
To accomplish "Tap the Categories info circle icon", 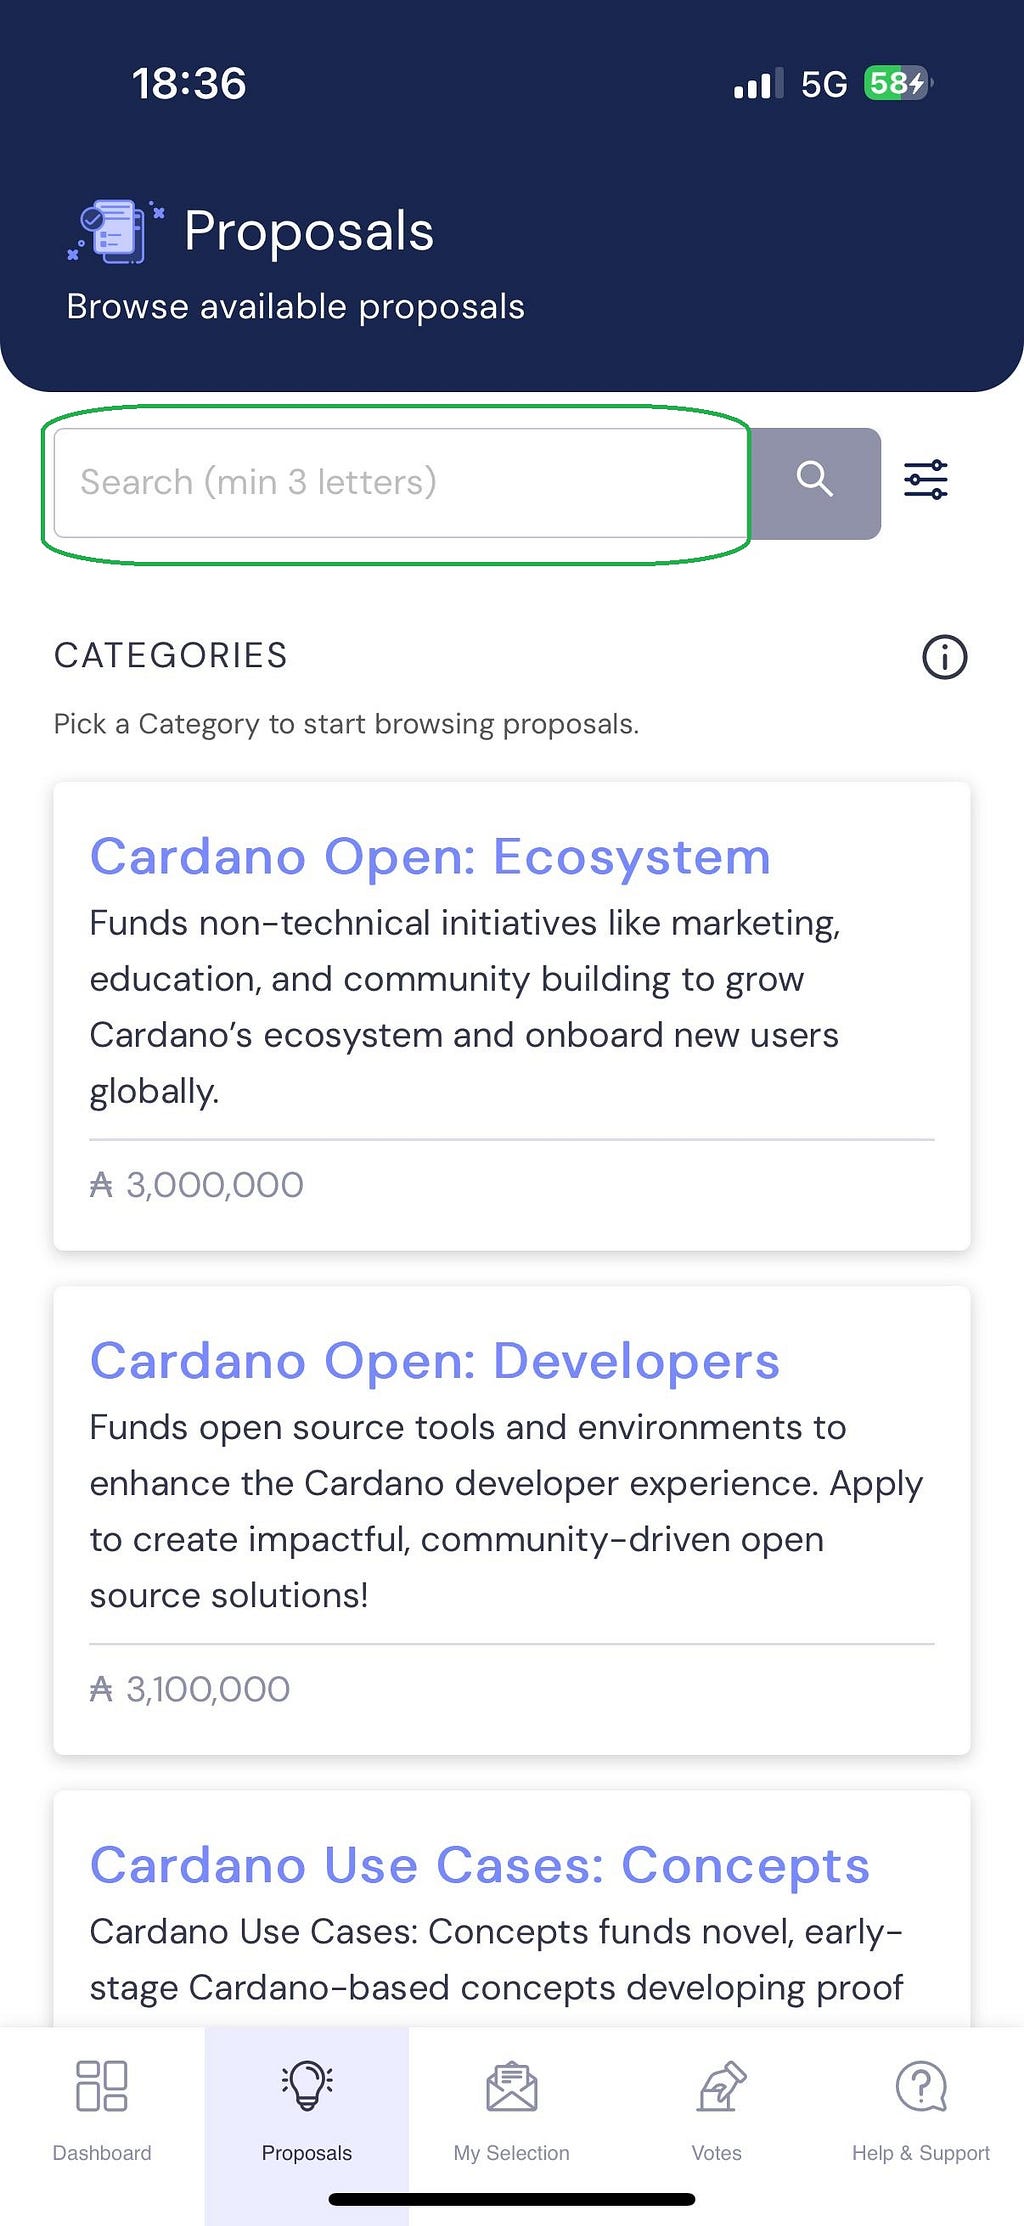I will click(x=944, y=657).
